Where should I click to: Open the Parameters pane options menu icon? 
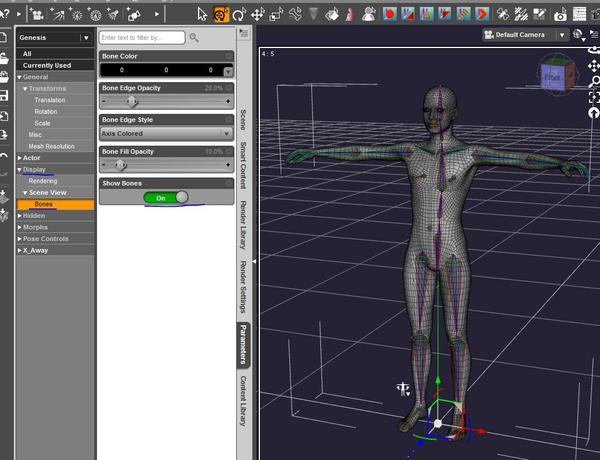tap(243, 34)
